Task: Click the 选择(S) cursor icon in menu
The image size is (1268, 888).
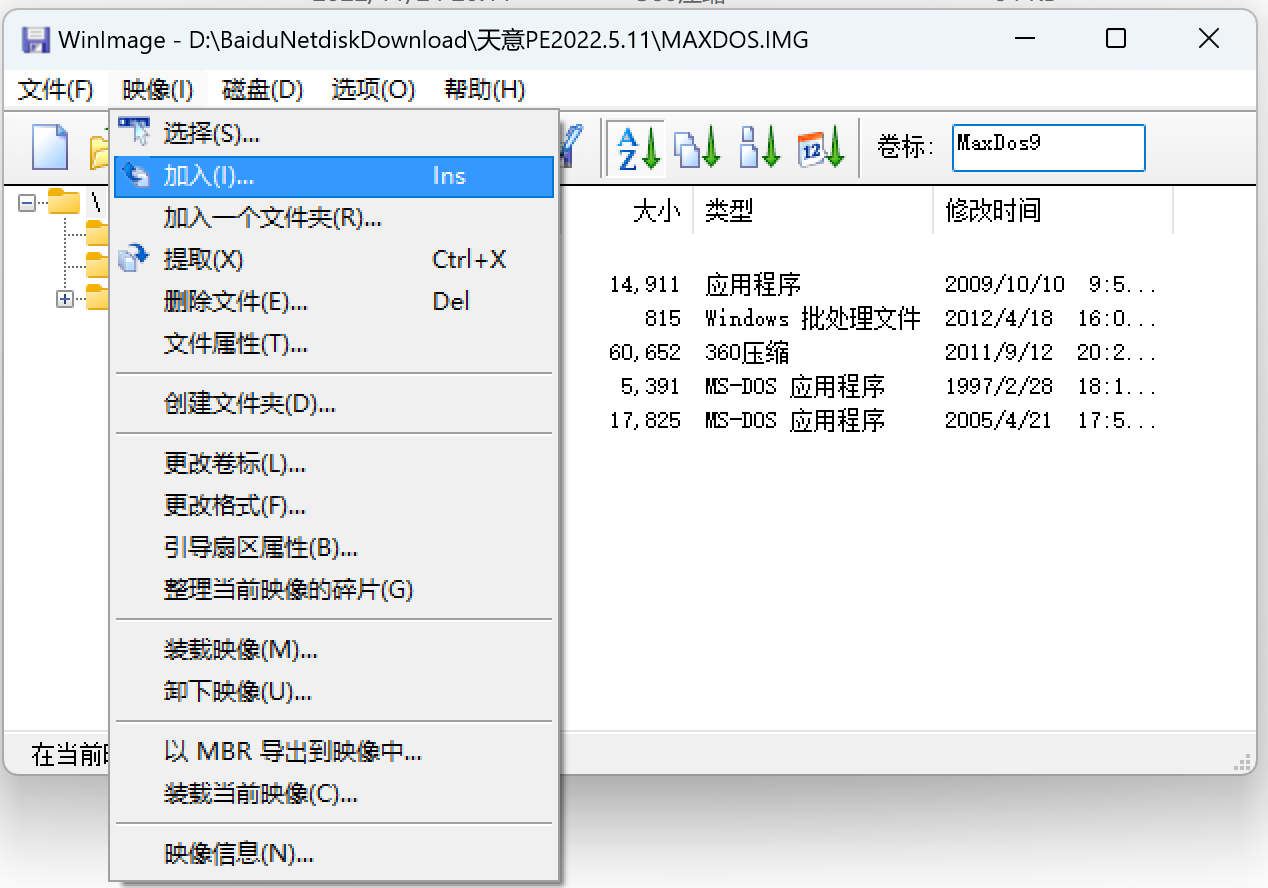Action: click(x=133, y=132)
